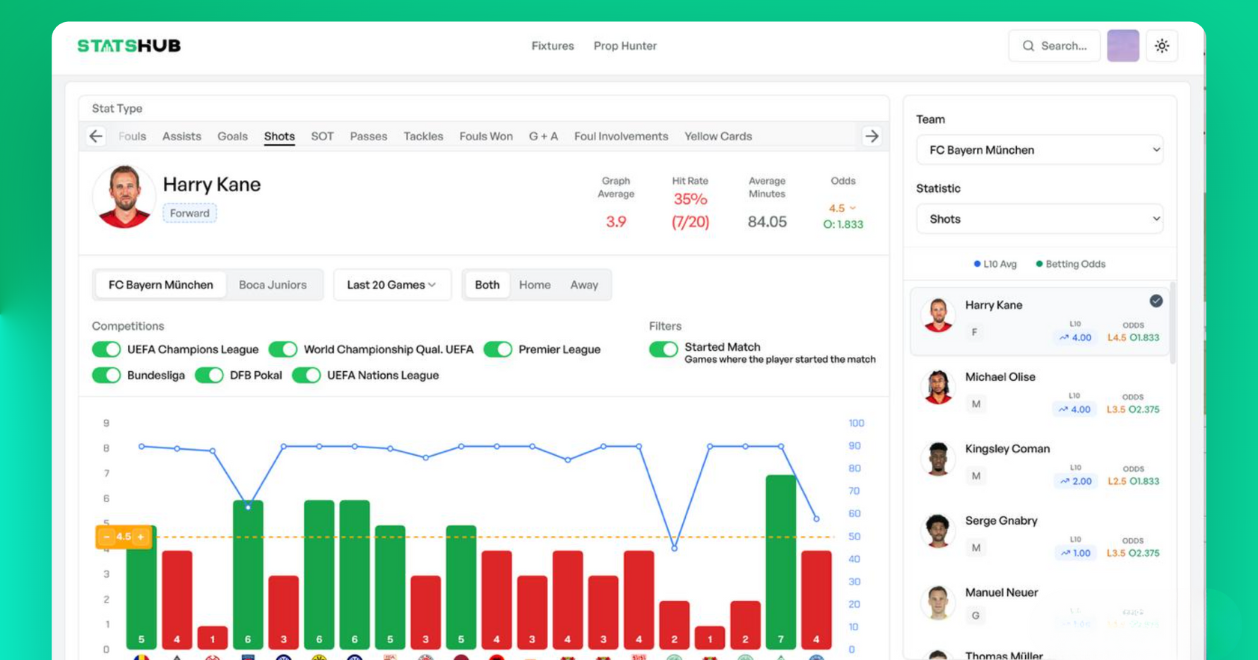Click the F position badge for Harry Kane
Image resolution: width=1258 pixels, height=660 pixels.
pos(975,332)
